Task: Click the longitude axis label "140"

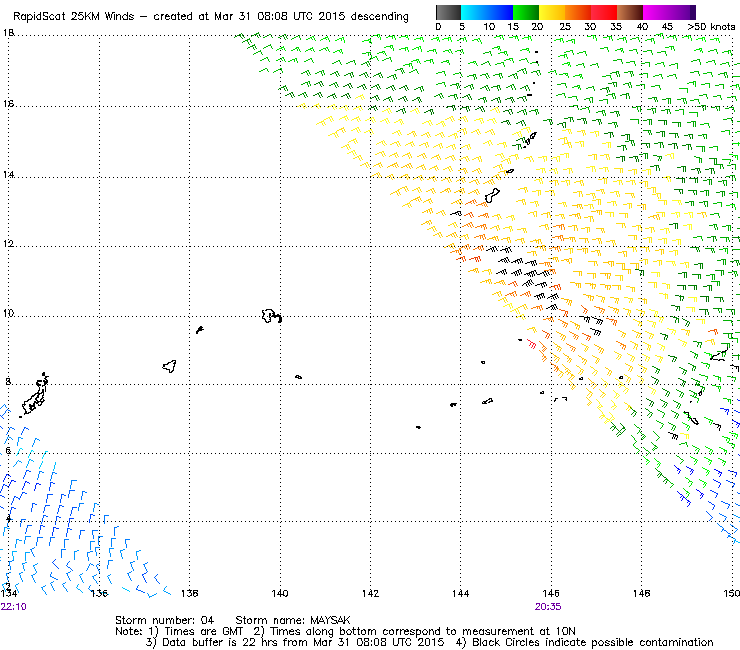Action: [280, 593]
